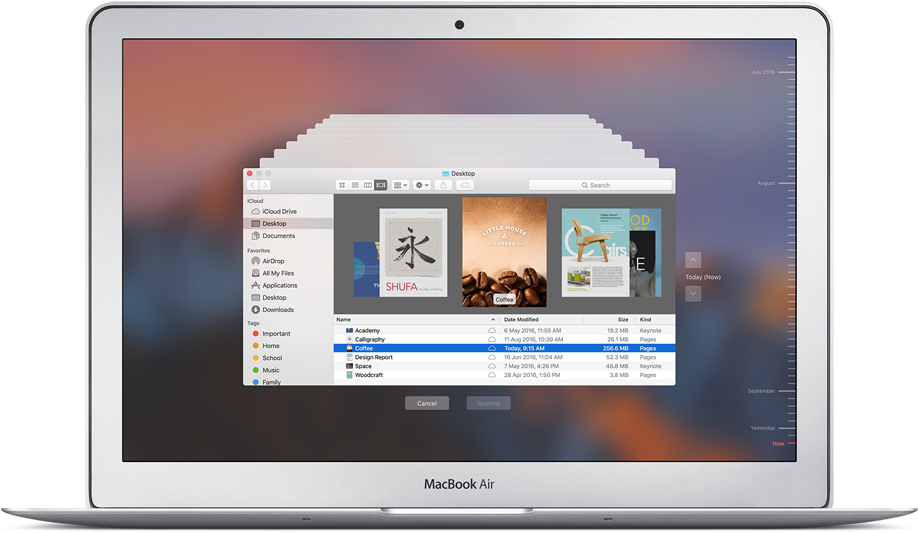918x533 pixels.
Task: Sort files by the Size column
Action: (609, 320)
